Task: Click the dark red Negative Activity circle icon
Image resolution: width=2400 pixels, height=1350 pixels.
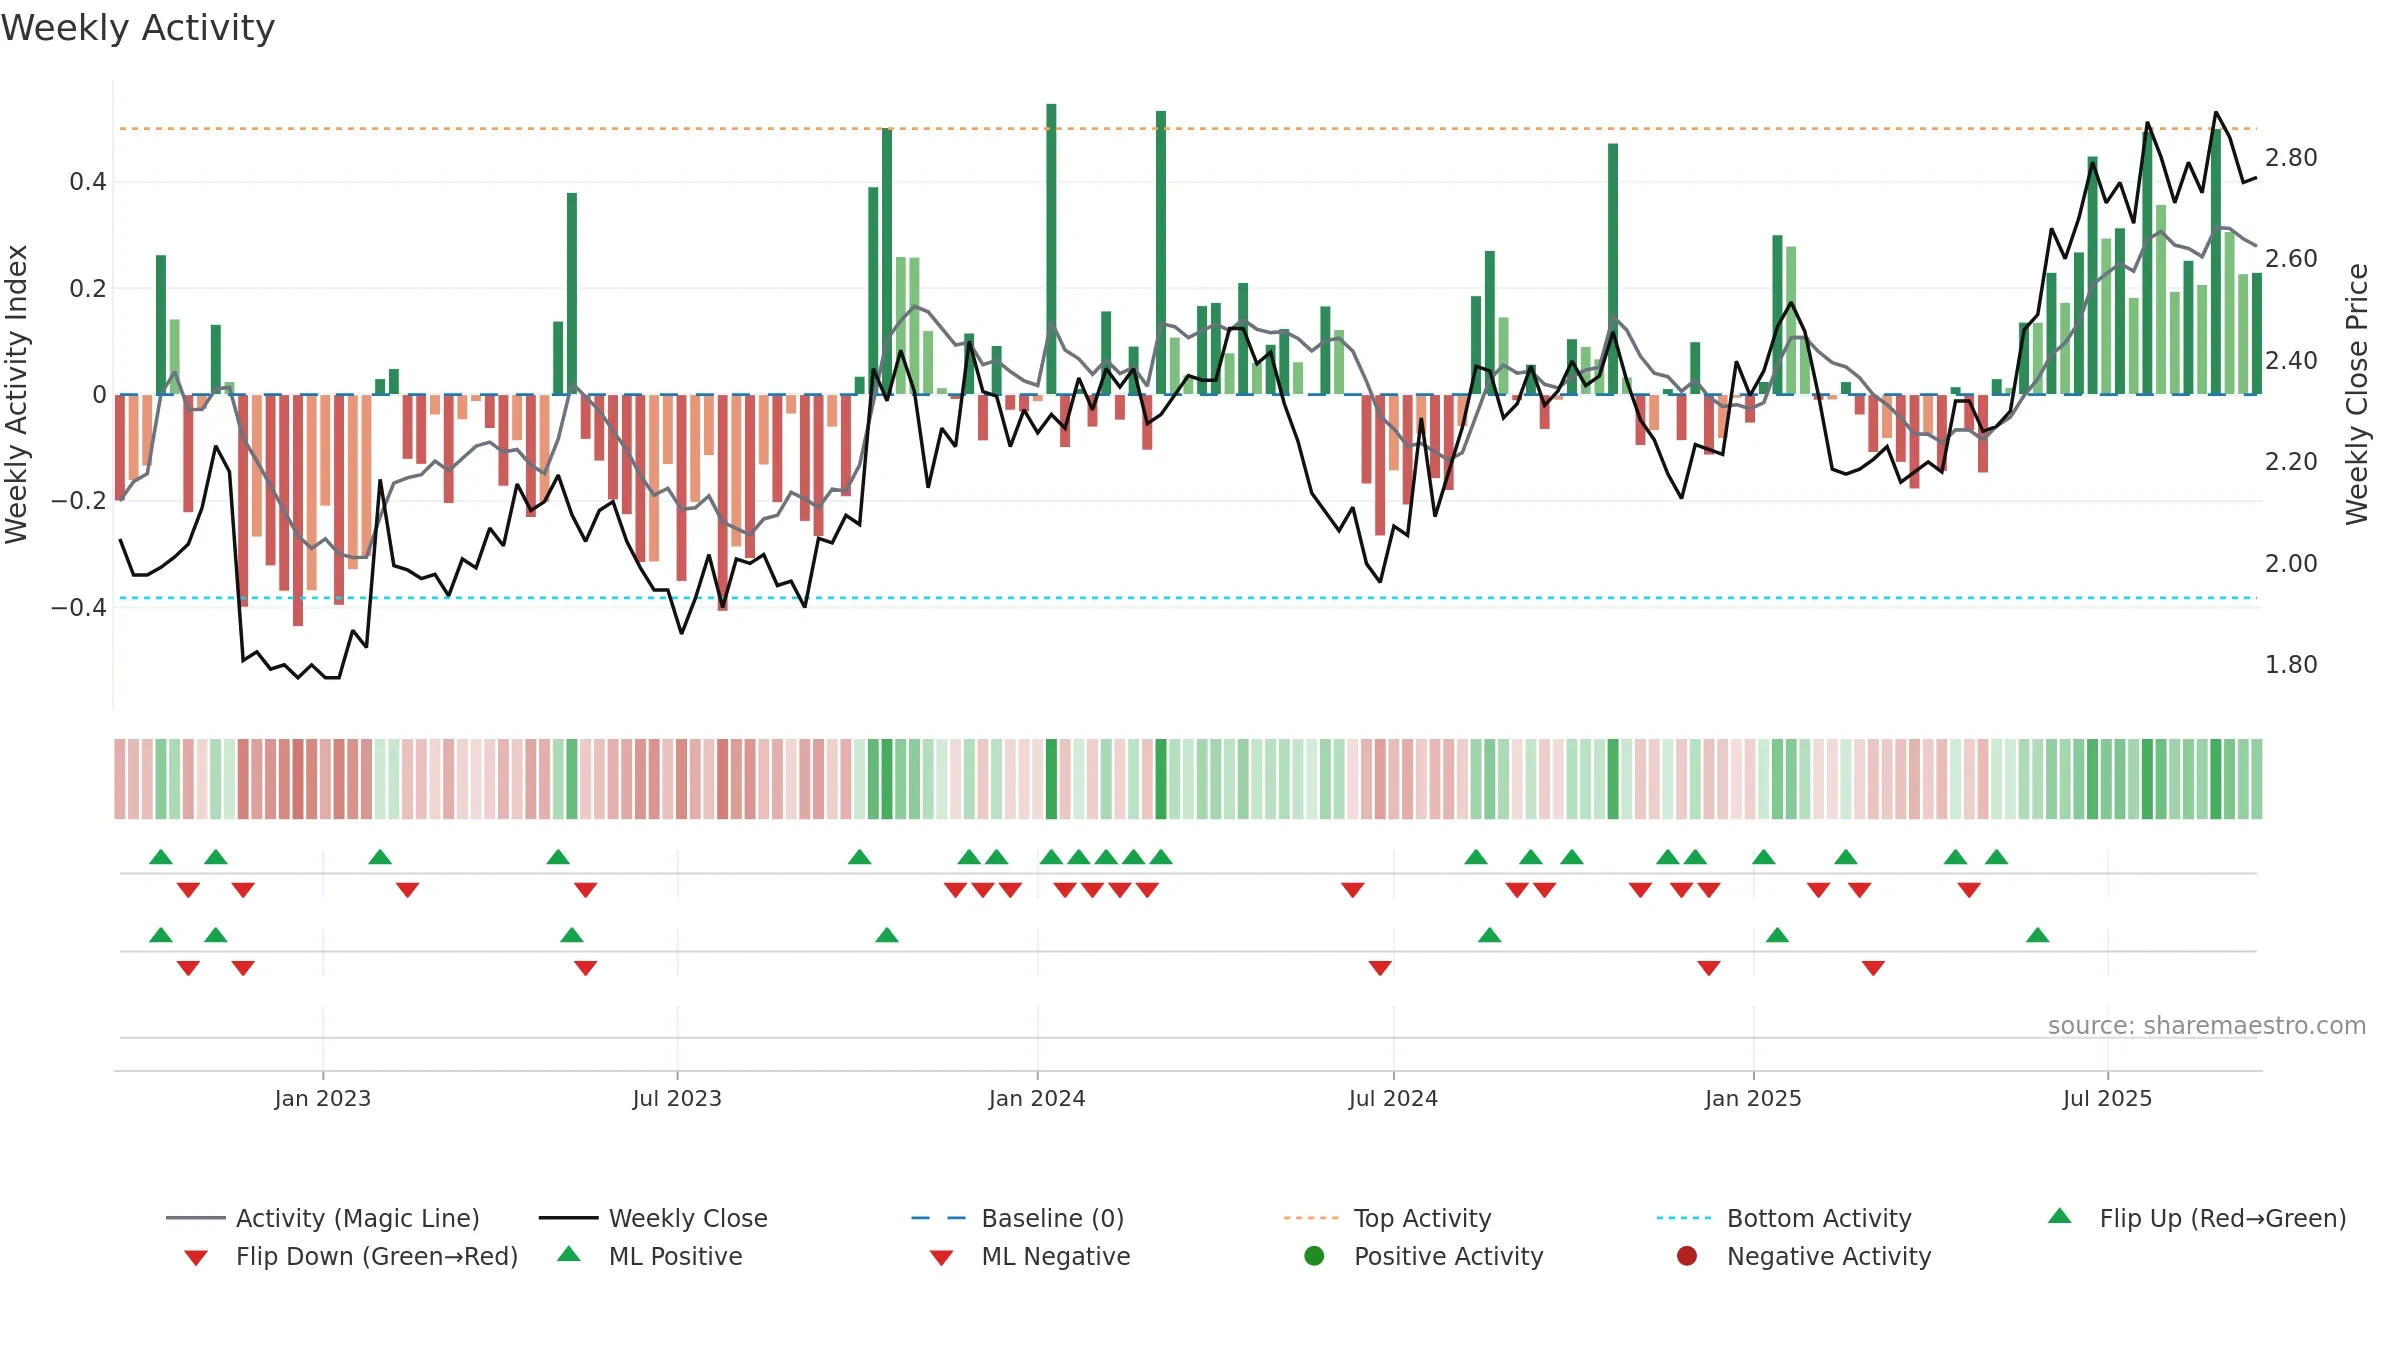Action: [x=1687, y=1256]
